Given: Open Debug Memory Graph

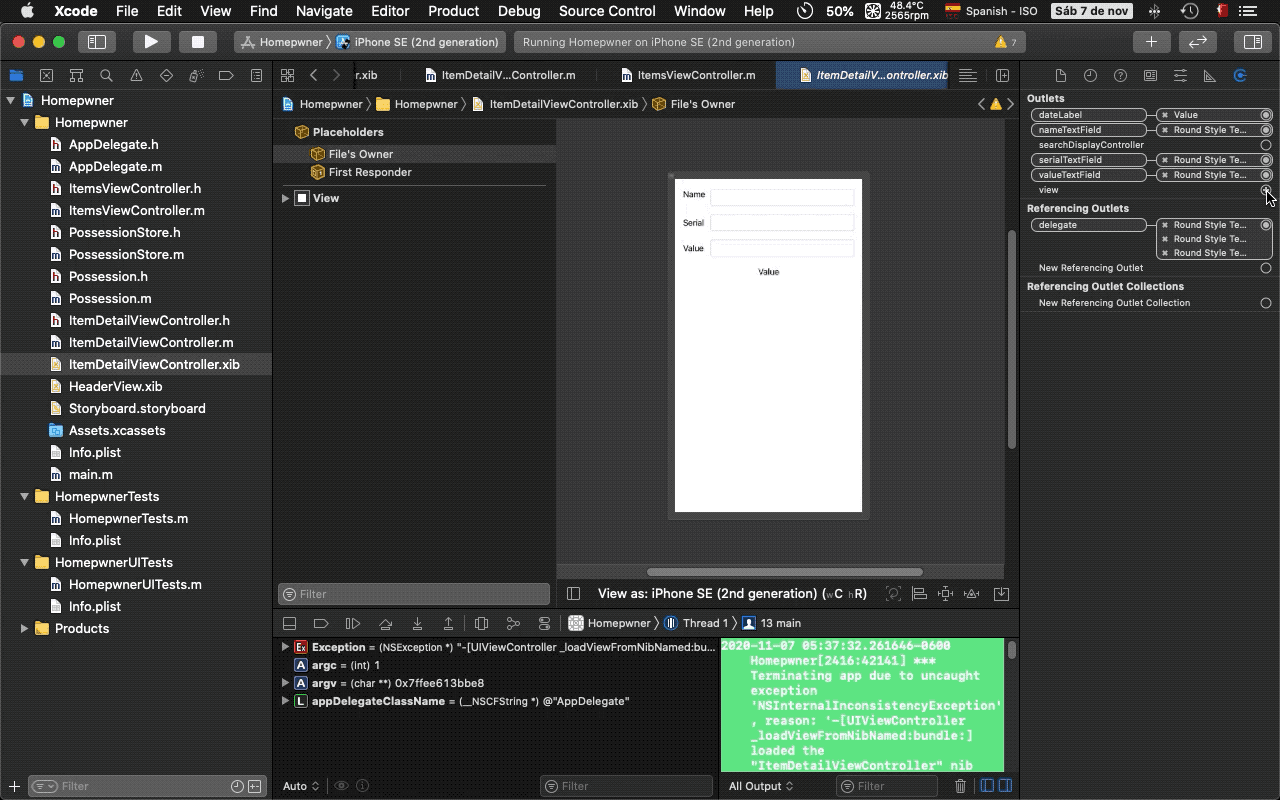Looking at the screenshot, I should pos(513,623).
